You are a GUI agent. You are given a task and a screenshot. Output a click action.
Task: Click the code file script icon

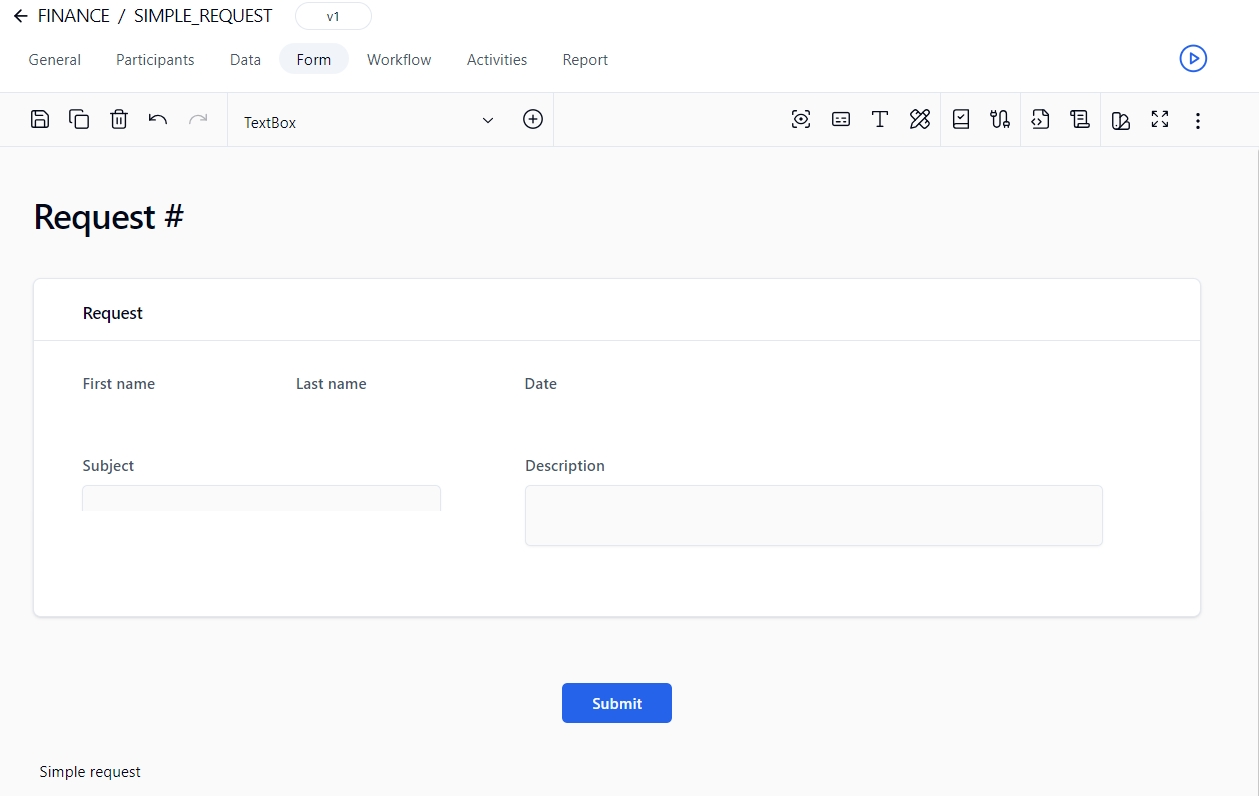click(x=1040, y=120)
